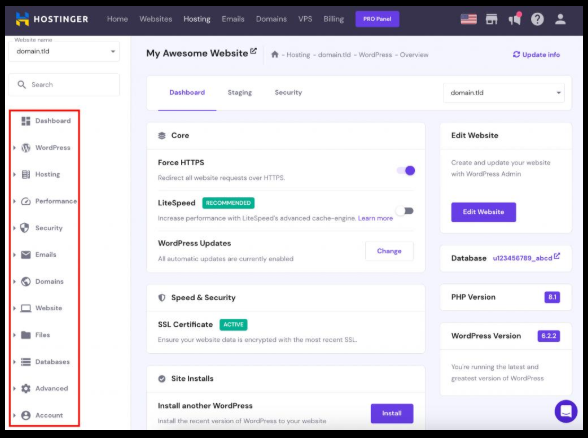
Task: Open the external link icon beside My Awesome Website
Action: 254,51
